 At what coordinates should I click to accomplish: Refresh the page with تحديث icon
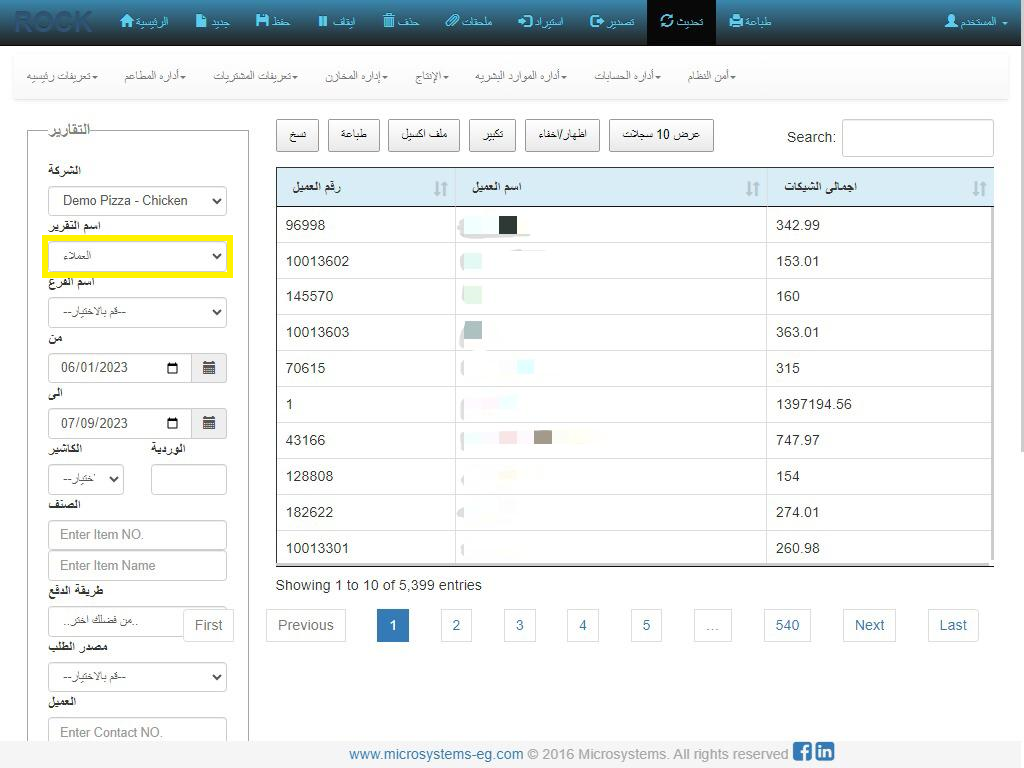tap(667, 21)
